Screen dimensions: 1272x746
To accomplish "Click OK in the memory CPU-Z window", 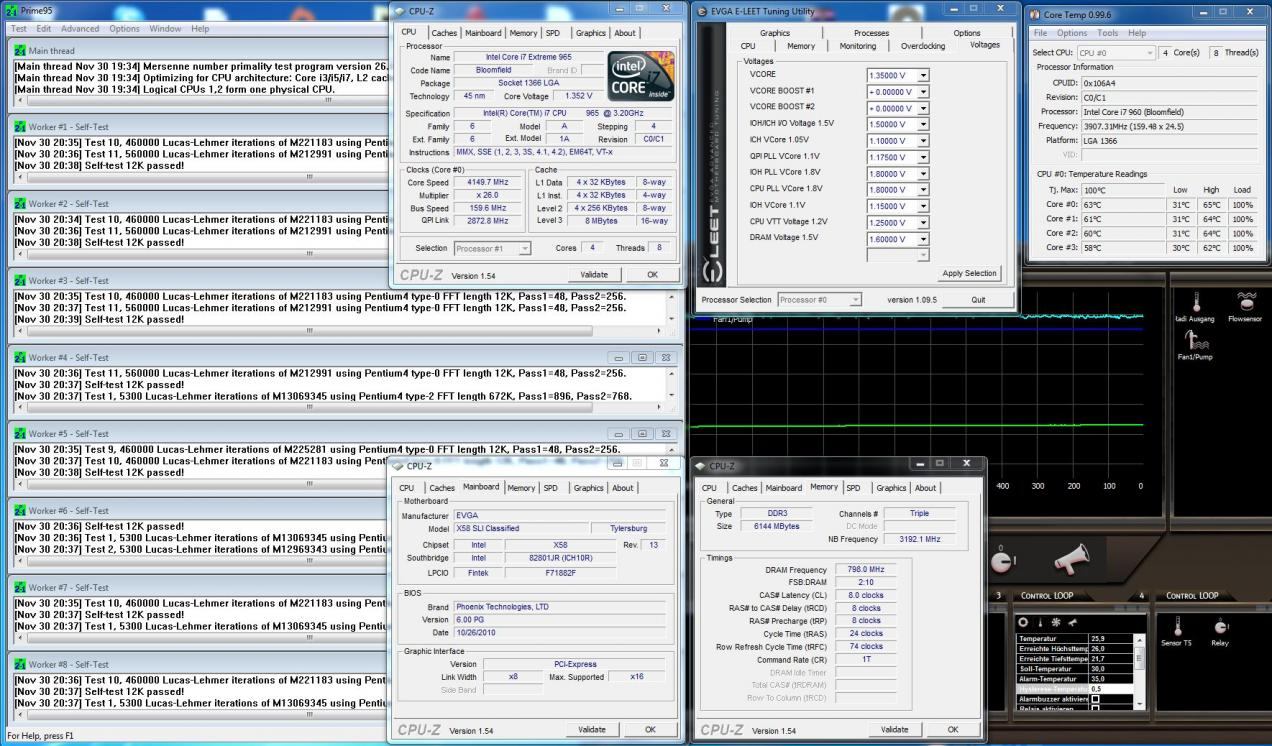I will click(953, 729).
